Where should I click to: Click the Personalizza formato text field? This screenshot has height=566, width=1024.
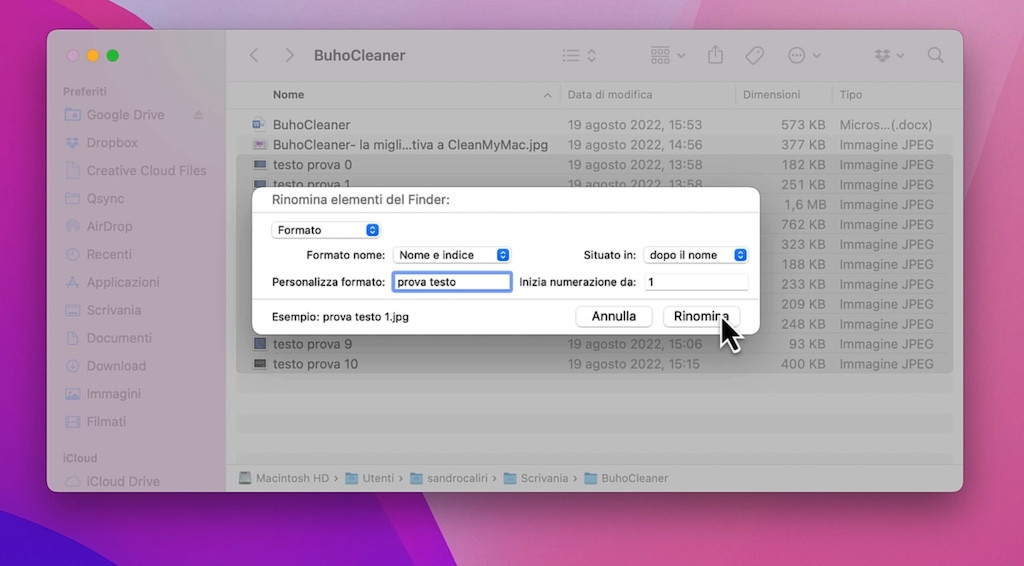[x=452, y=282]
